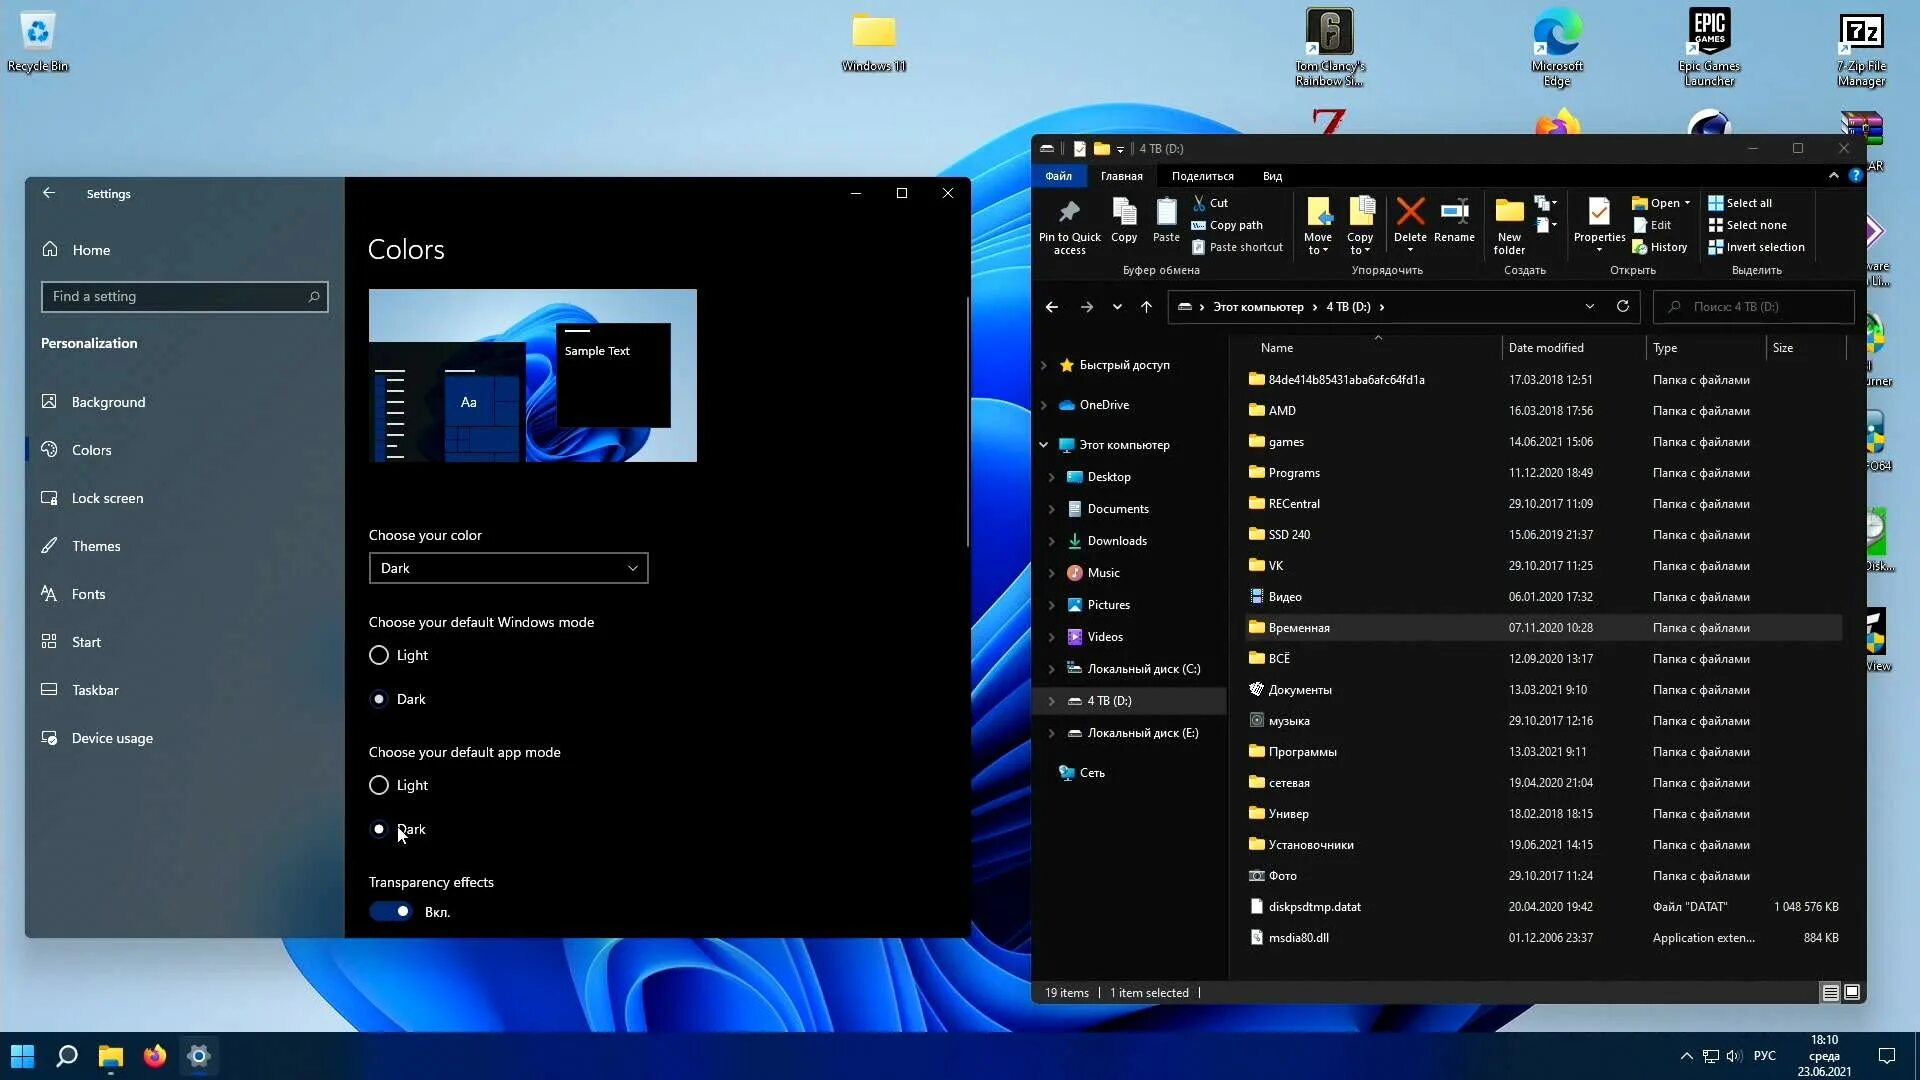Expand the Этот компьютер tree item
Image resolution: width=1920 pixels, height=1080 pixels.
1043,443
